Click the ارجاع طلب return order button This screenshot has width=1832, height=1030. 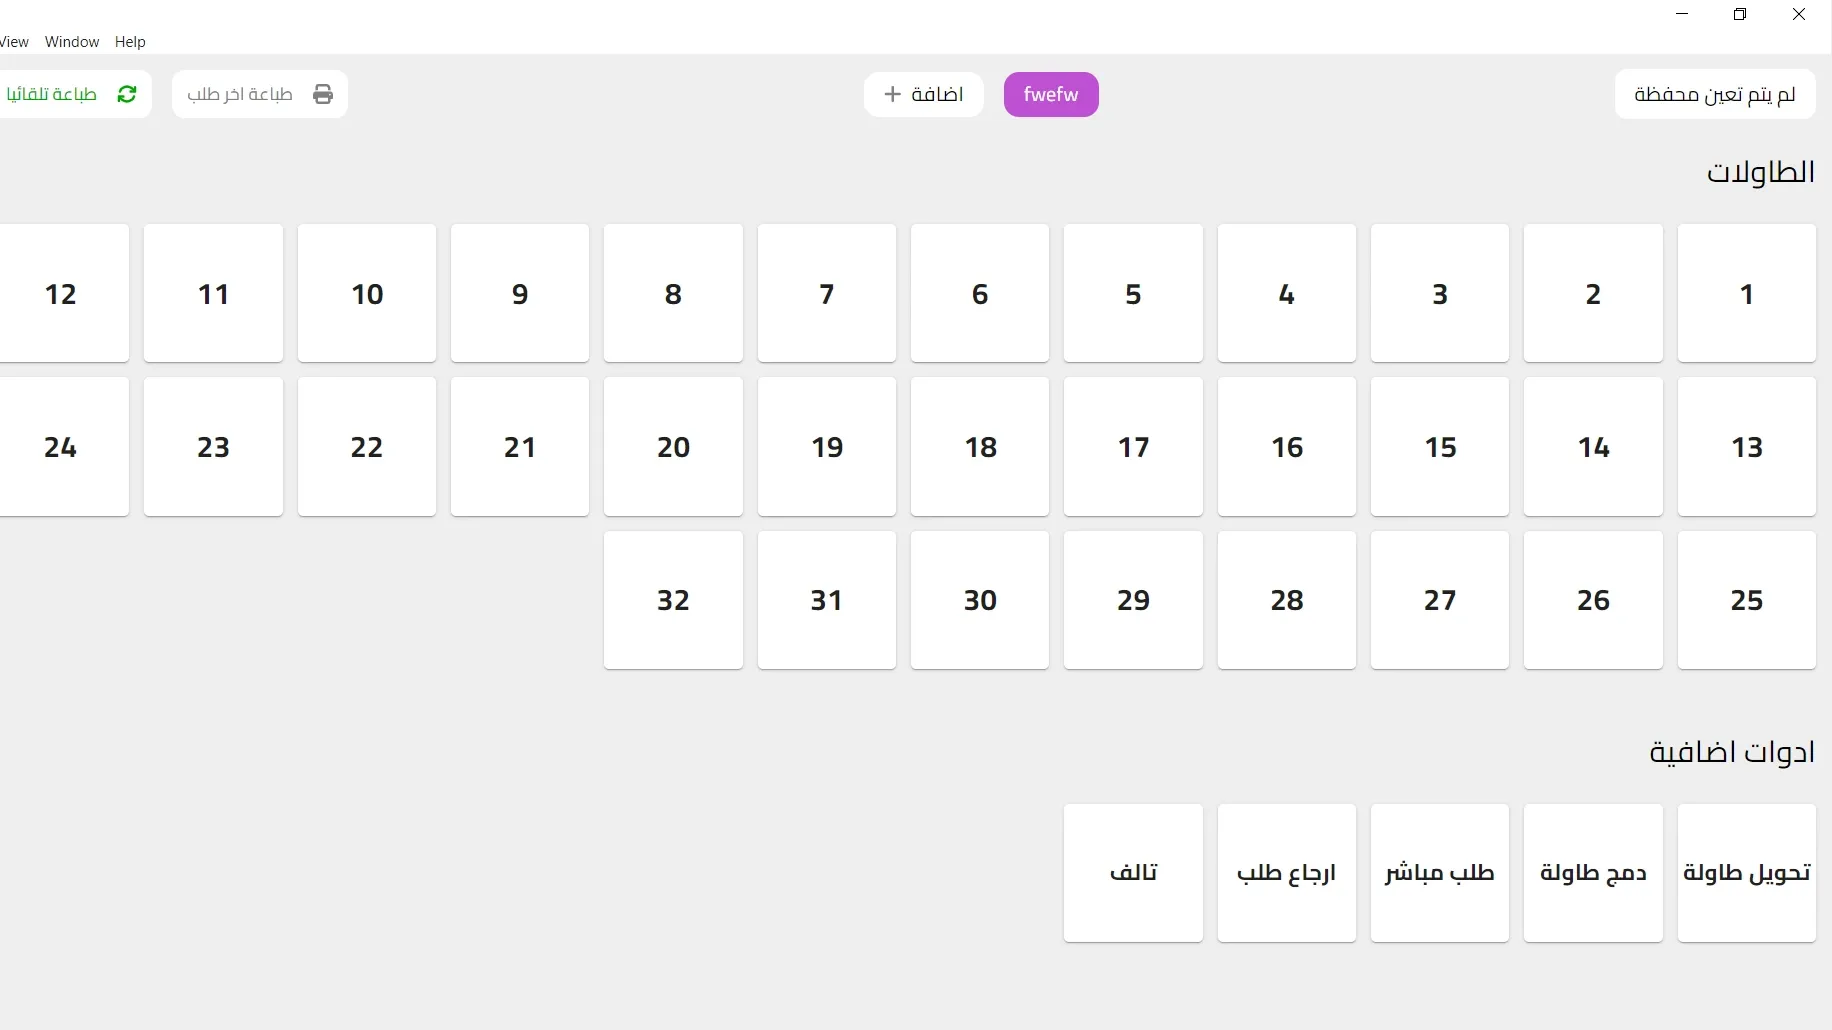coord(1286,873)
